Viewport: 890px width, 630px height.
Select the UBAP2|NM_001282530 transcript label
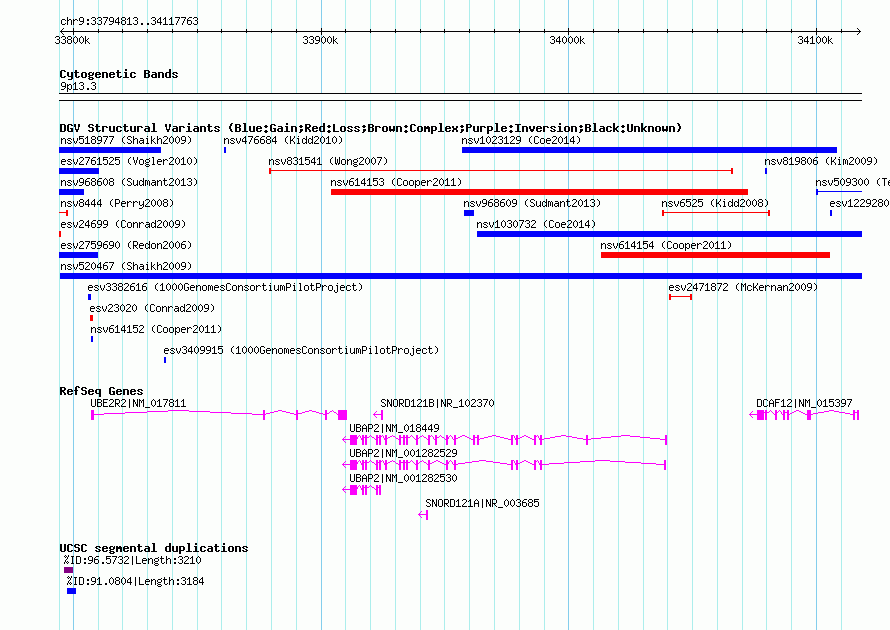click(x=403, y=478)
